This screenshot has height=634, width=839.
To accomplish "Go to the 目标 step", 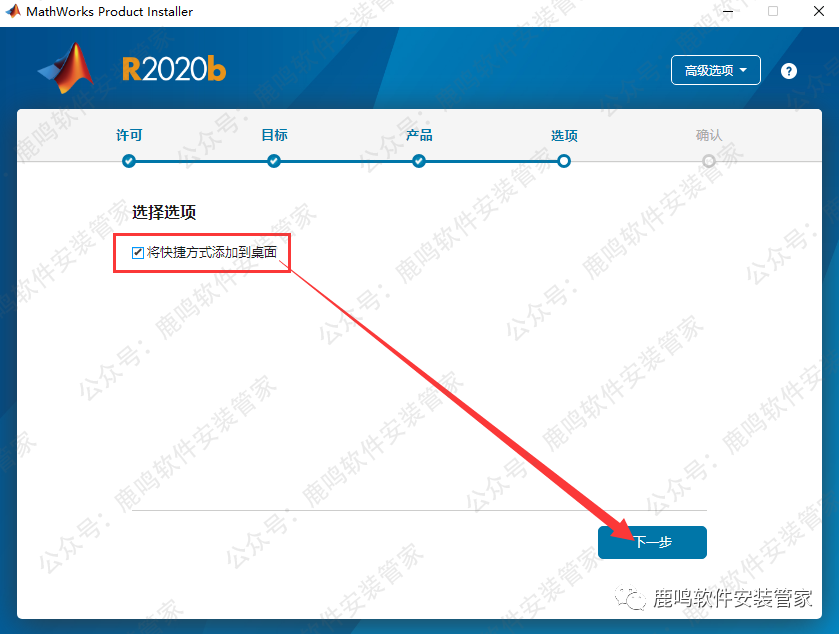I will point(274,135).
